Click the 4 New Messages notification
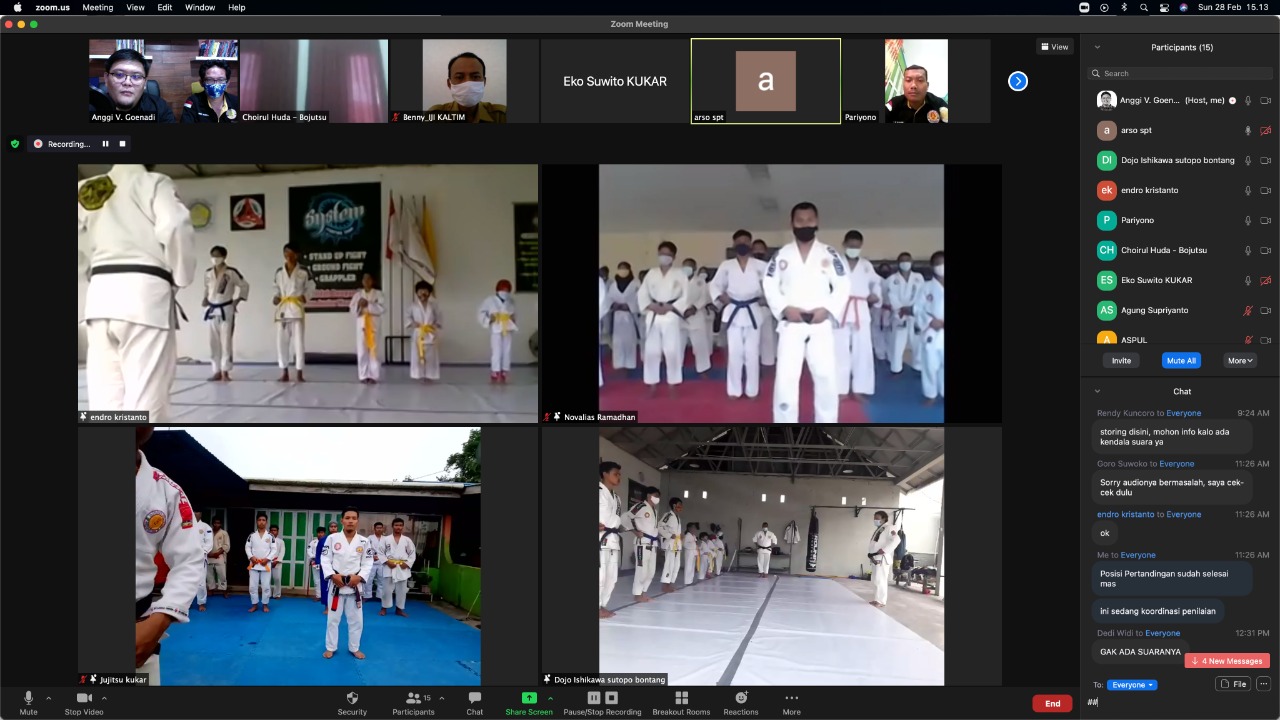This screenshot has width=1280, height=720. (x=1227, y=661)
